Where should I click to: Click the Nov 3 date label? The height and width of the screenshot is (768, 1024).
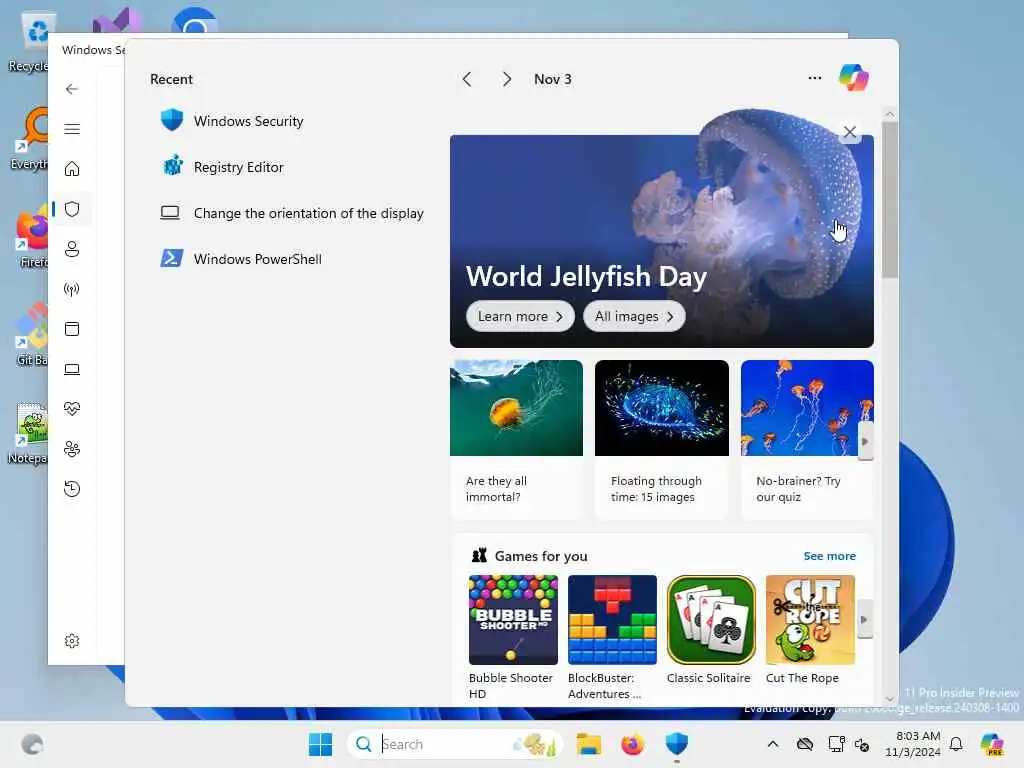[552, 79]
